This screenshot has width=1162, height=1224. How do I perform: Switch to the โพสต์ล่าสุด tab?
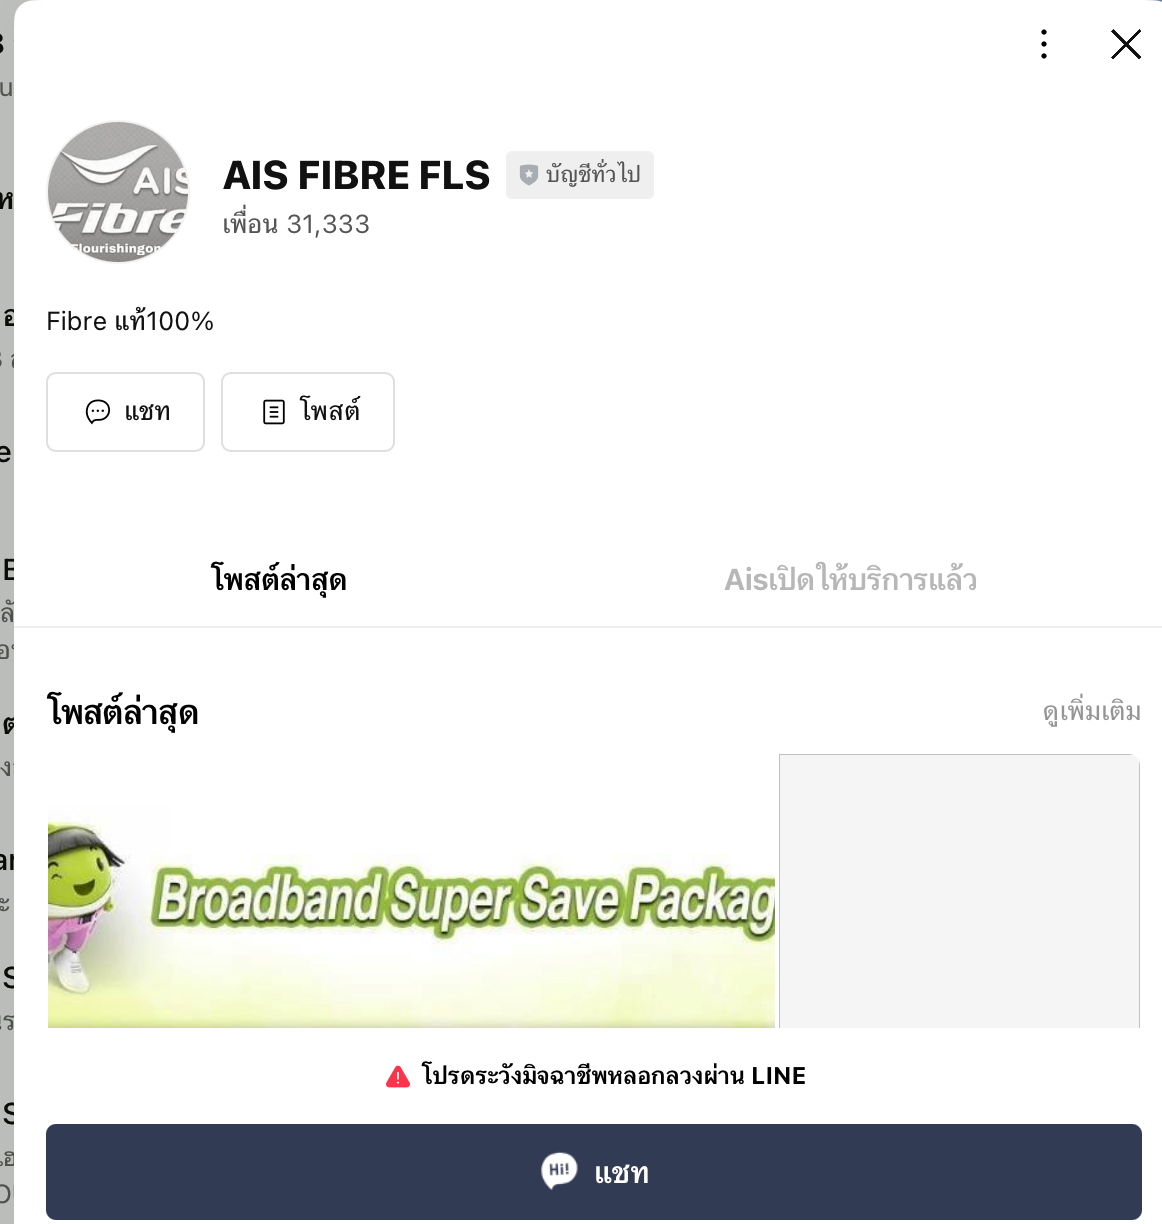click(279, 579)
